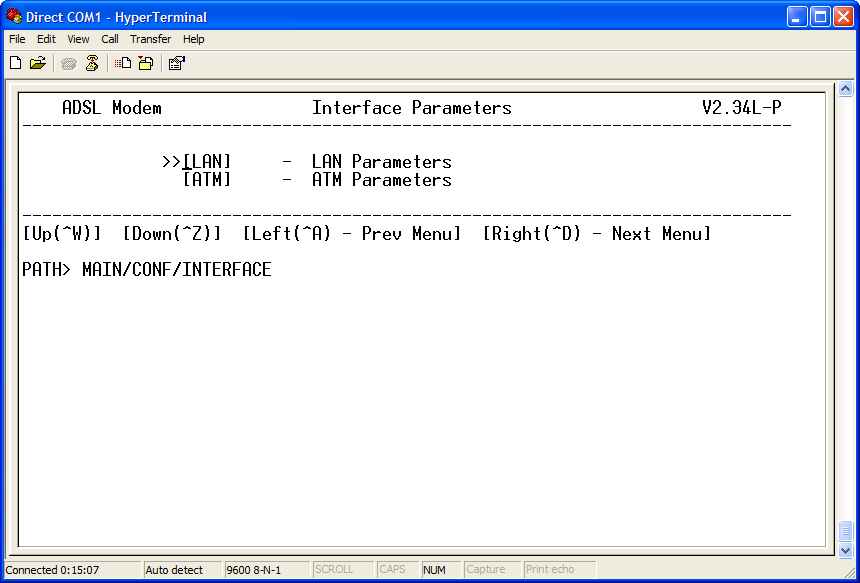Image resolution: width=860 pixels, height=583 pixels.
Task: Click the Disconnect phone icon
Action: (x=91, y=62)
